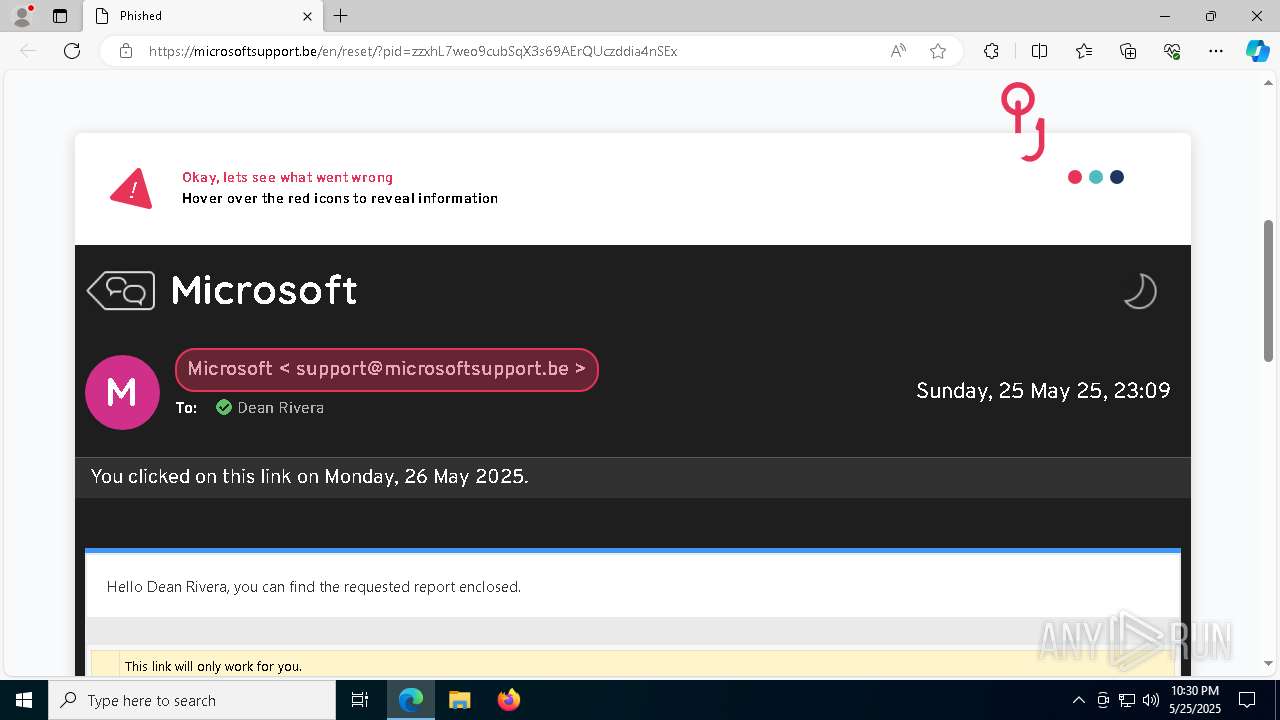1280x720 pixels.
Task: Click the red phishing hook logo
Action: pos(1024,121)
